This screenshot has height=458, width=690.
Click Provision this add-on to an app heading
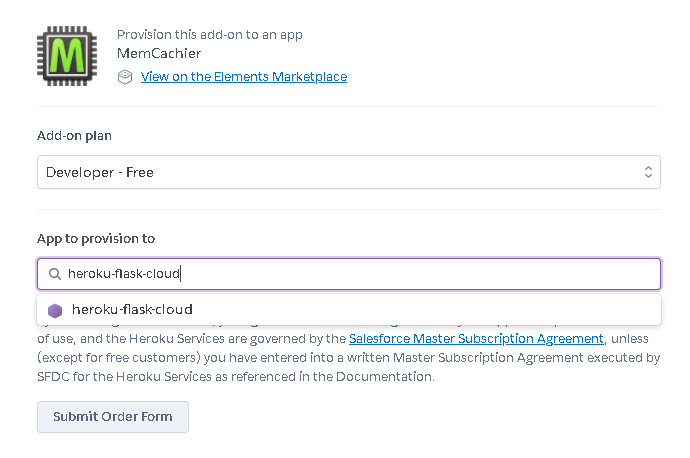click(x=210, y=34)
